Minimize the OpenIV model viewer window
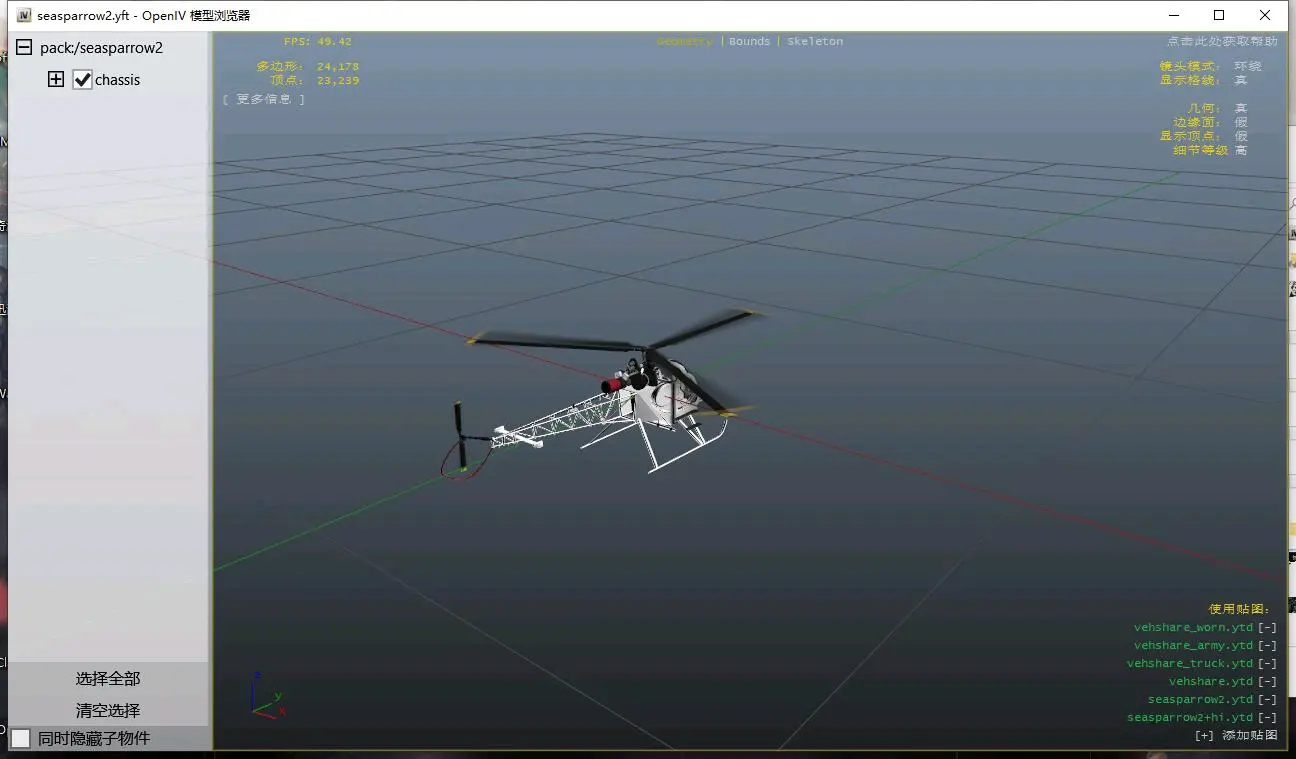Image resolution: width=1296 pixels, height=759 pixels. tap(1173, 15)
